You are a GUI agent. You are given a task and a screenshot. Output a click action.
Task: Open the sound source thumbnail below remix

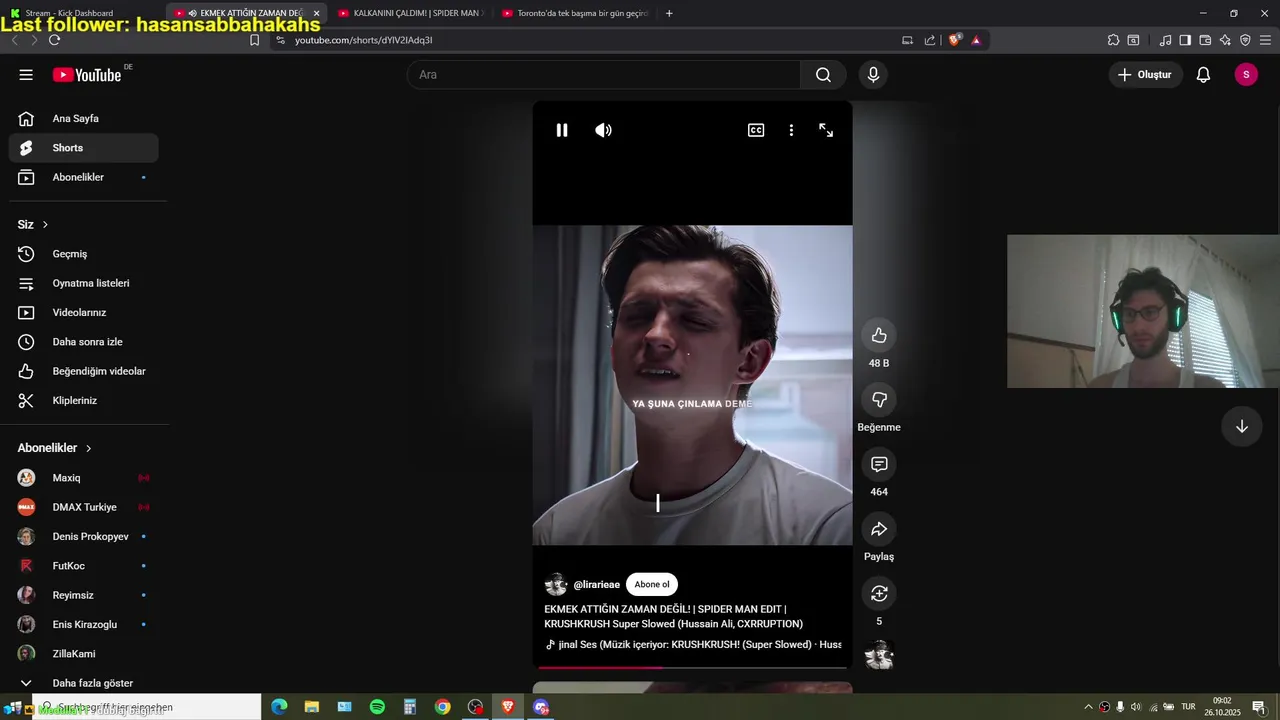point(879,655)
